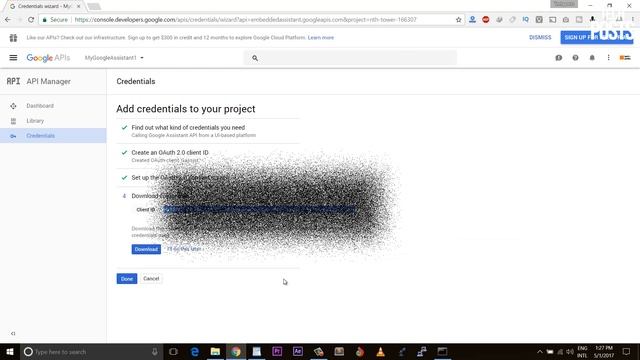Image resolution: width=640 pixels, height=360 pixels.
Task: Click the Cortana microphone icon
Action: click(155, 351)
